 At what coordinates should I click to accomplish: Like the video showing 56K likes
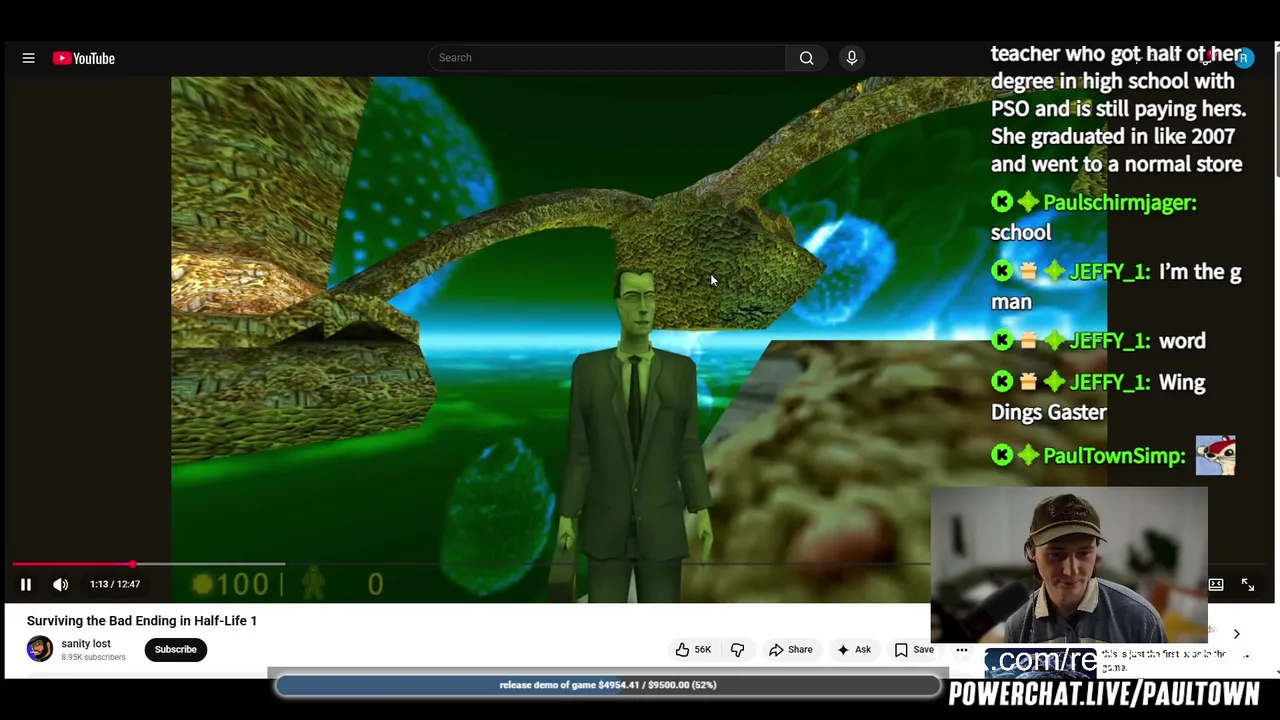[x=693, y=650]
